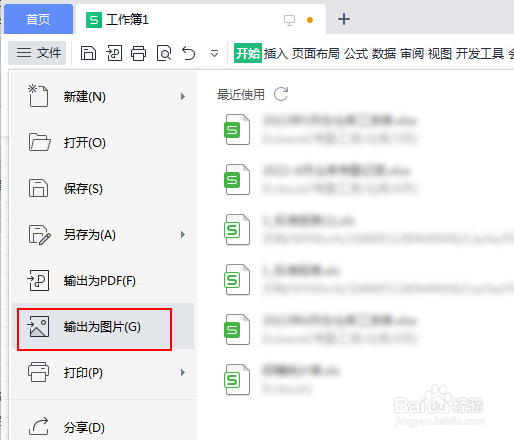Screen dimensions: 514x440
Task: Click the display monitor icon on 工作簿1 tab
Action: (289, 20)
